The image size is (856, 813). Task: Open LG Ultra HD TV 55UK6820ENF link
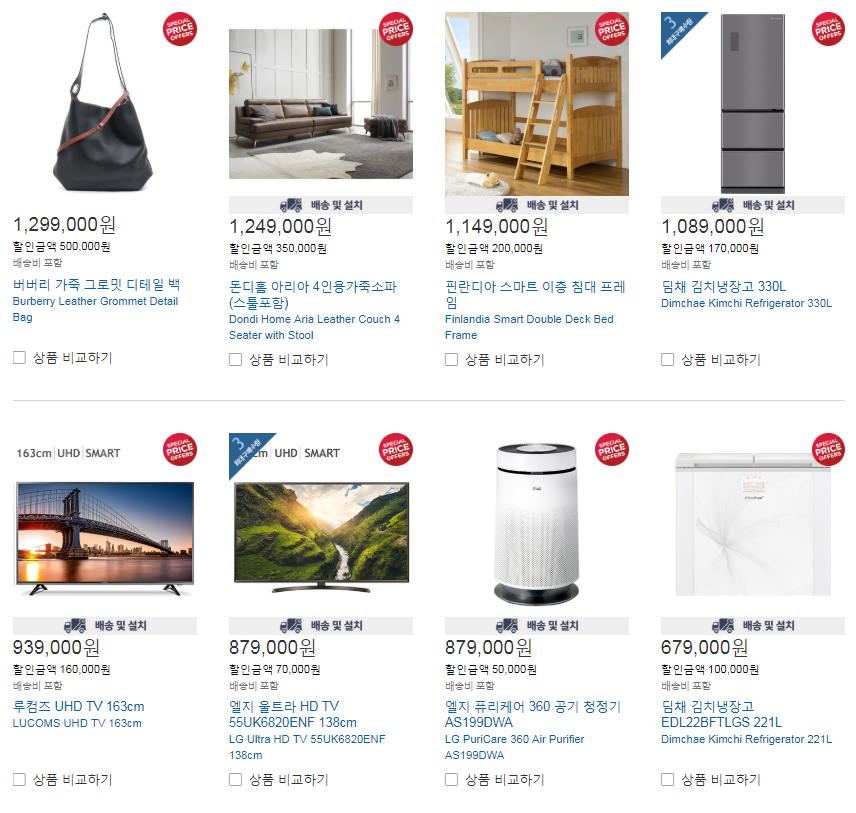coord(307,747)
